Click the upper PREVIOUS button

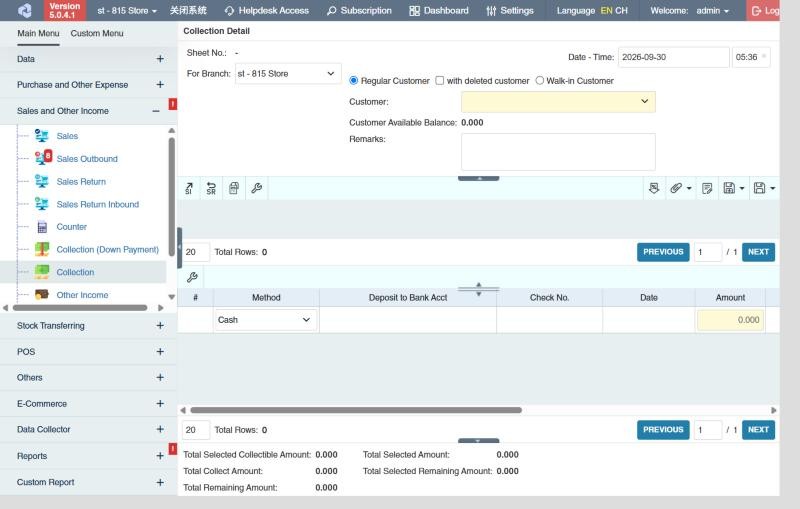click(x=663, y=252)
